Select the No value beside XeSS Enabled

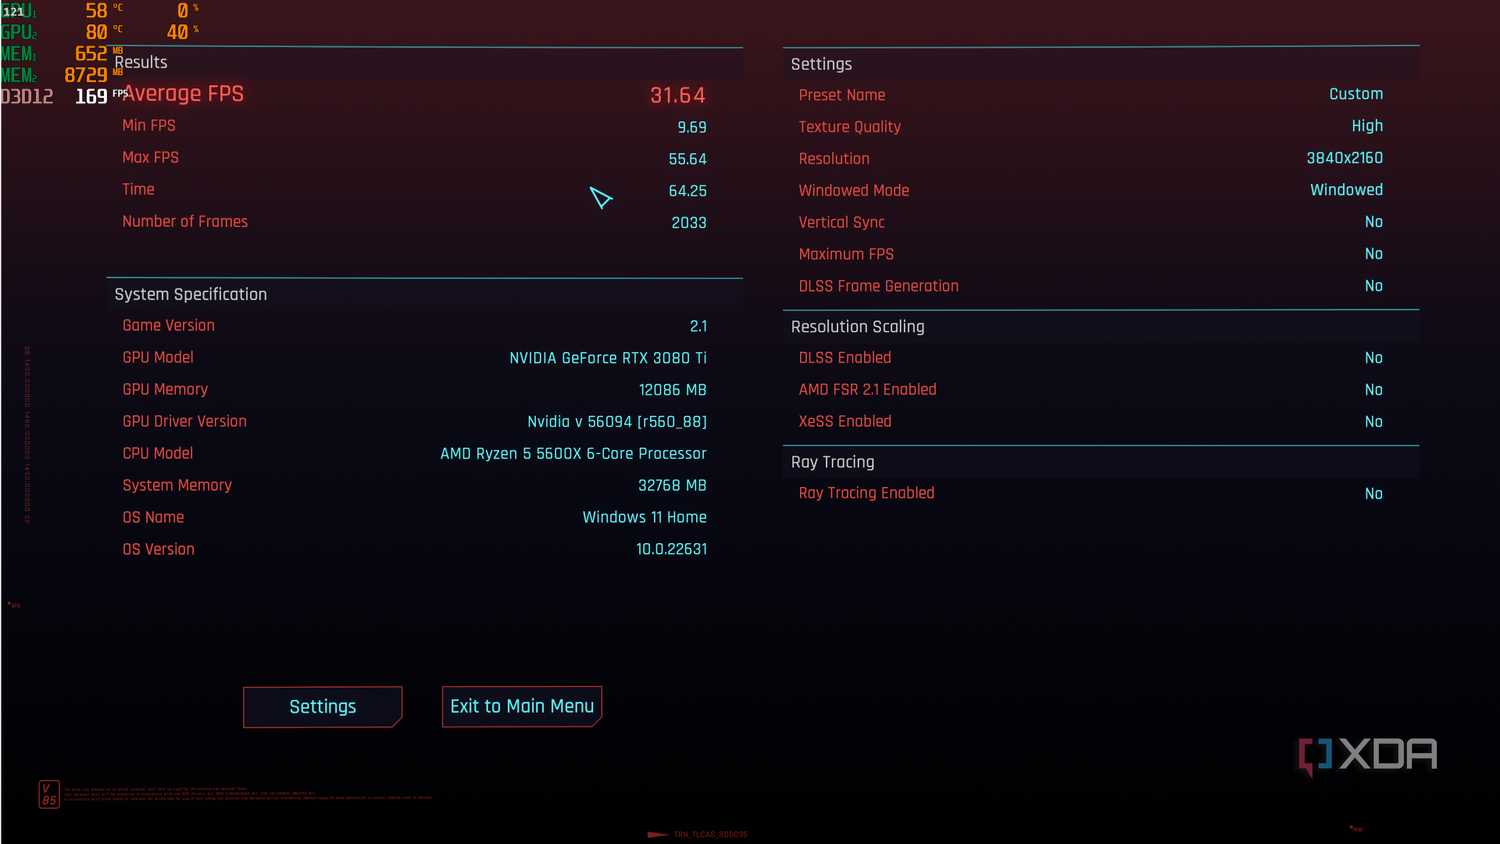click(1374, 422)
